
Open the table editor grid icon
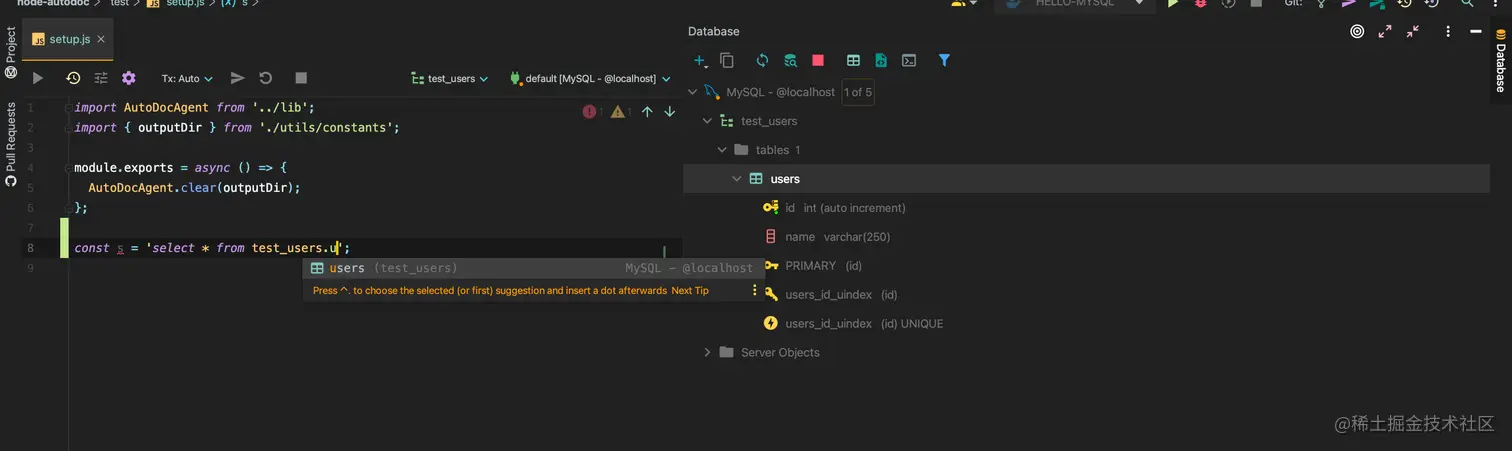point(853,61)
